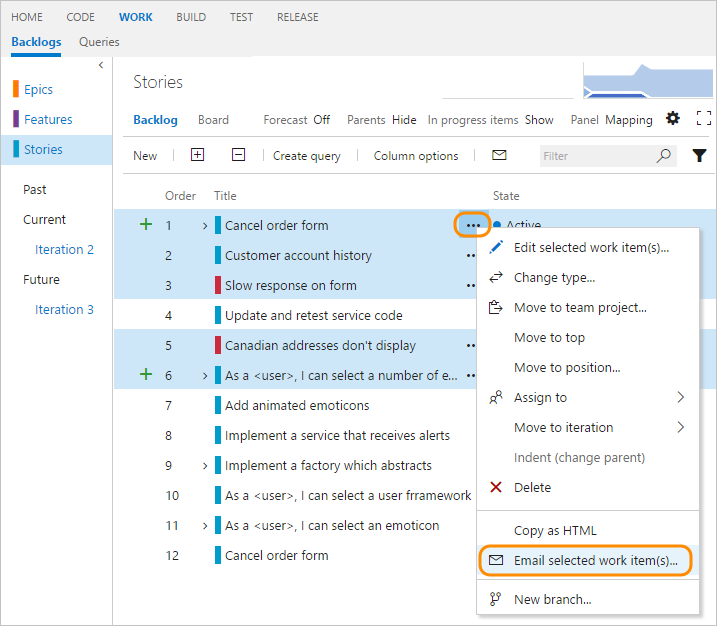Click Move to team project icon

pos(496,307)
